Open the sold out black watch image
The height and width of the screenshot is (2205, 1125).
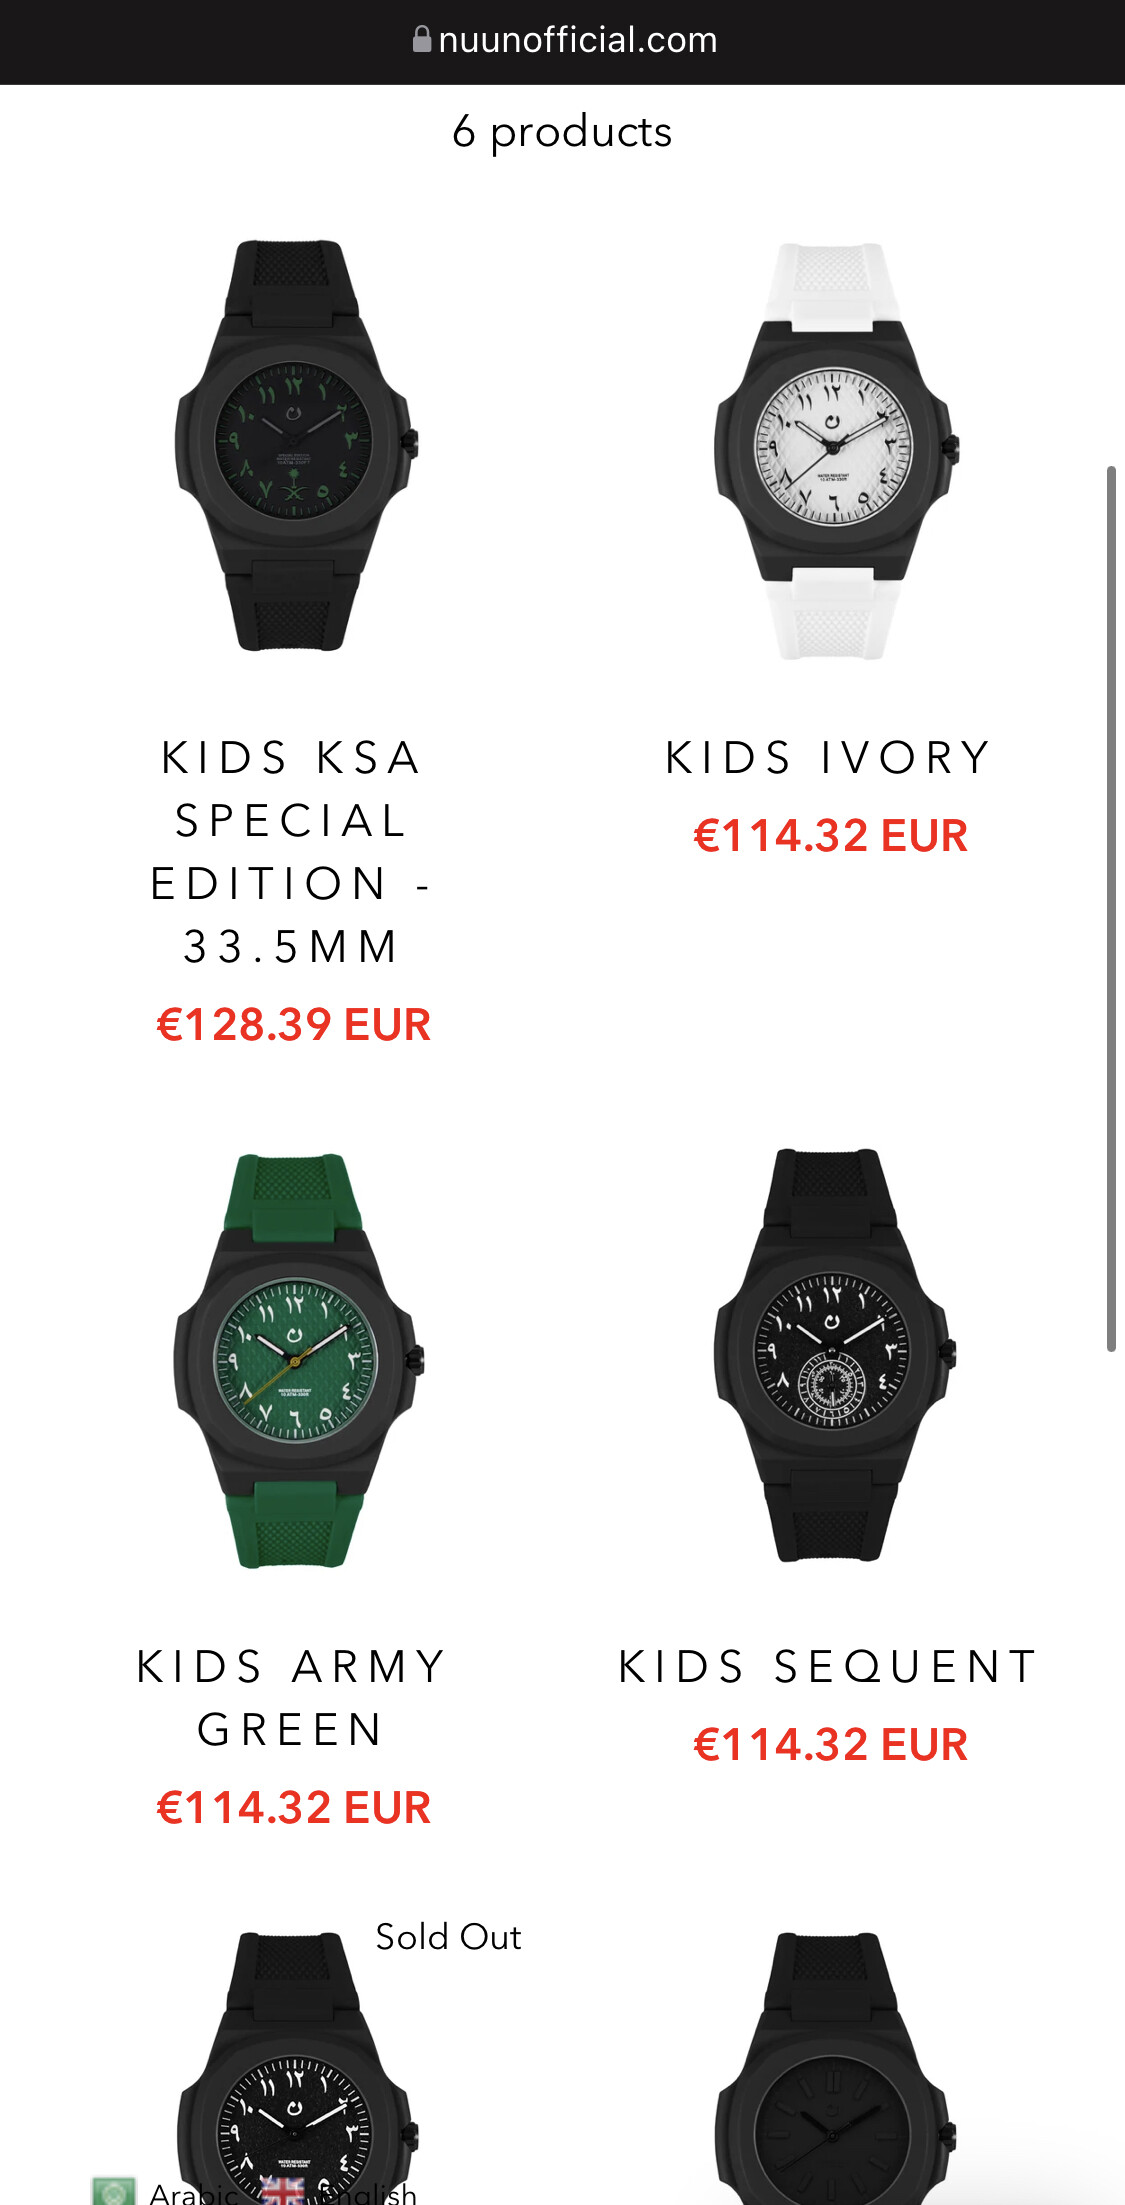coord(296,2068)
